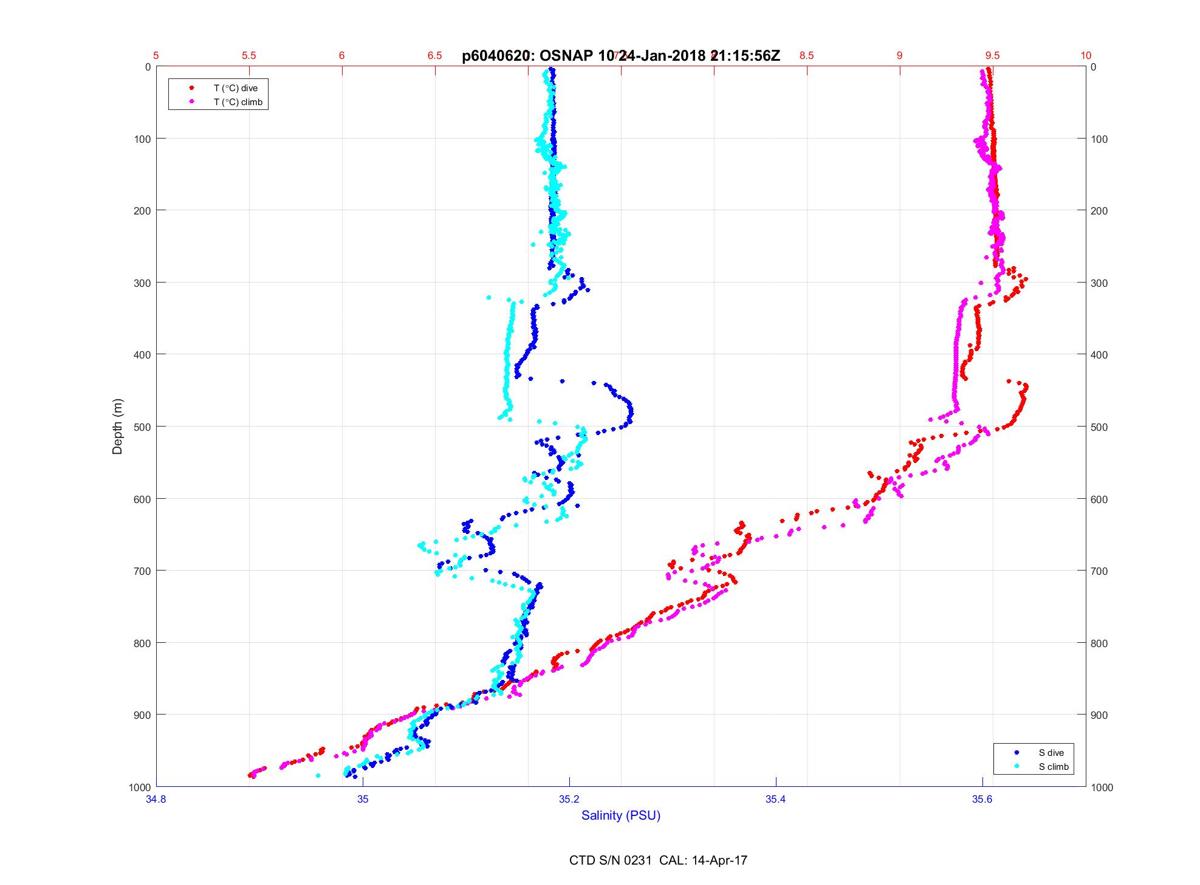Click the '1000' tick on right depth axis
This screenshot has width=1200, height=885.
(x=1104, y=787)
